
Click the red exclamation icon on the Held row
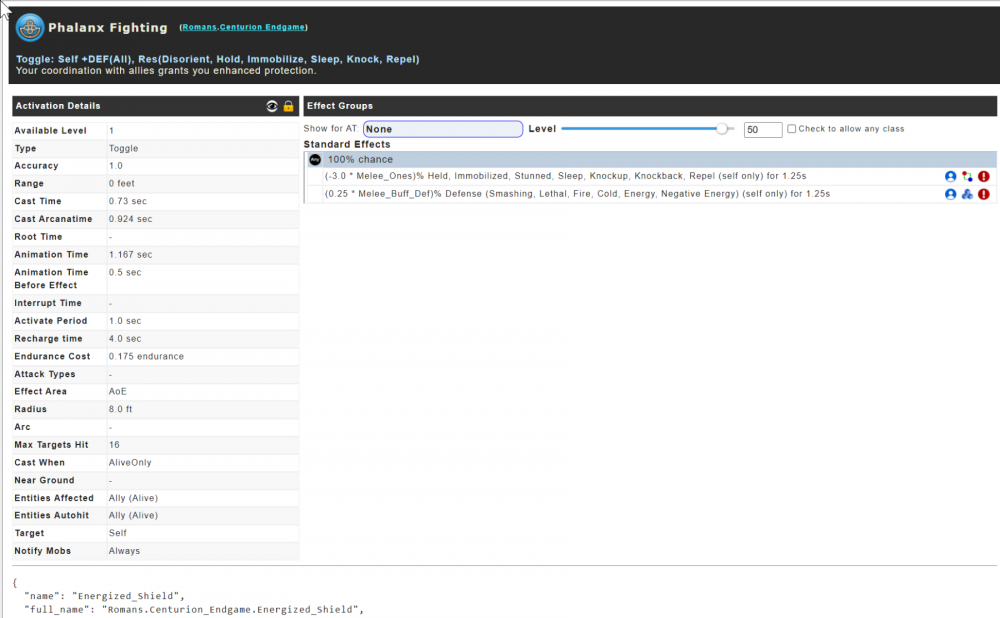(984, 177)
